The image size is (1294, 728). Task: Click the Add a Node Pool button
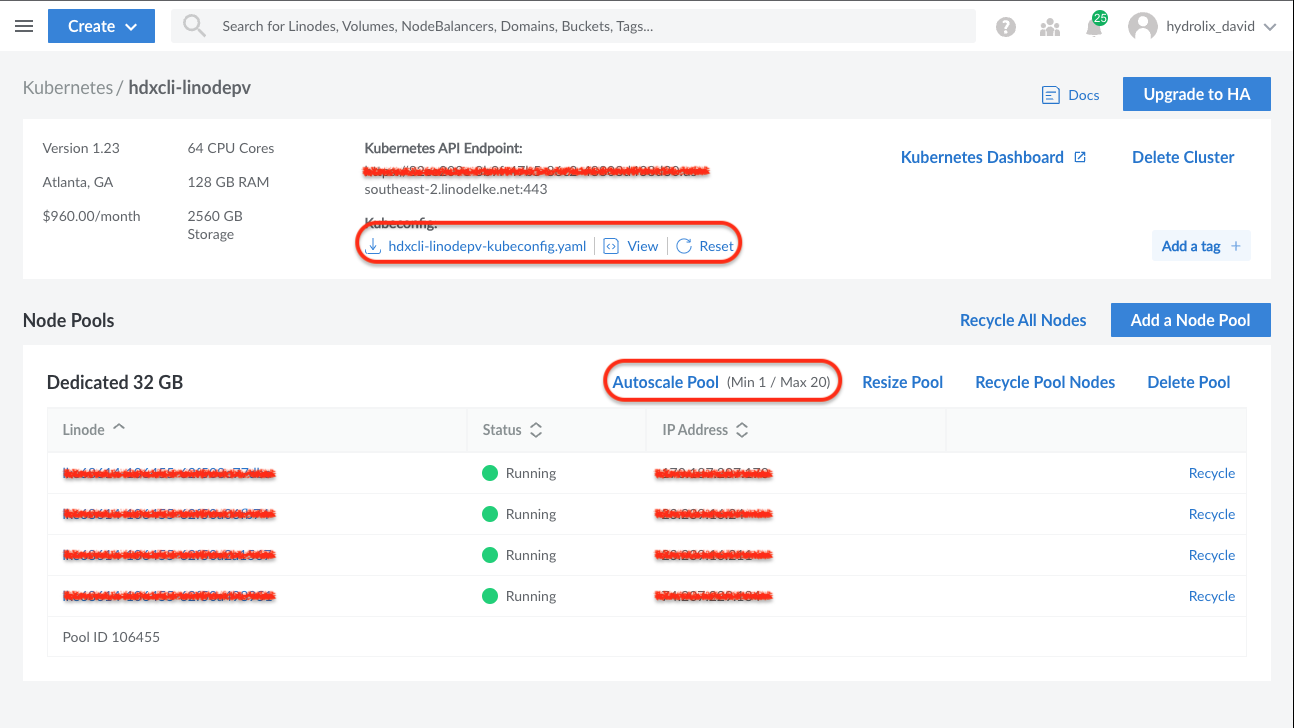coord(1190,320)
